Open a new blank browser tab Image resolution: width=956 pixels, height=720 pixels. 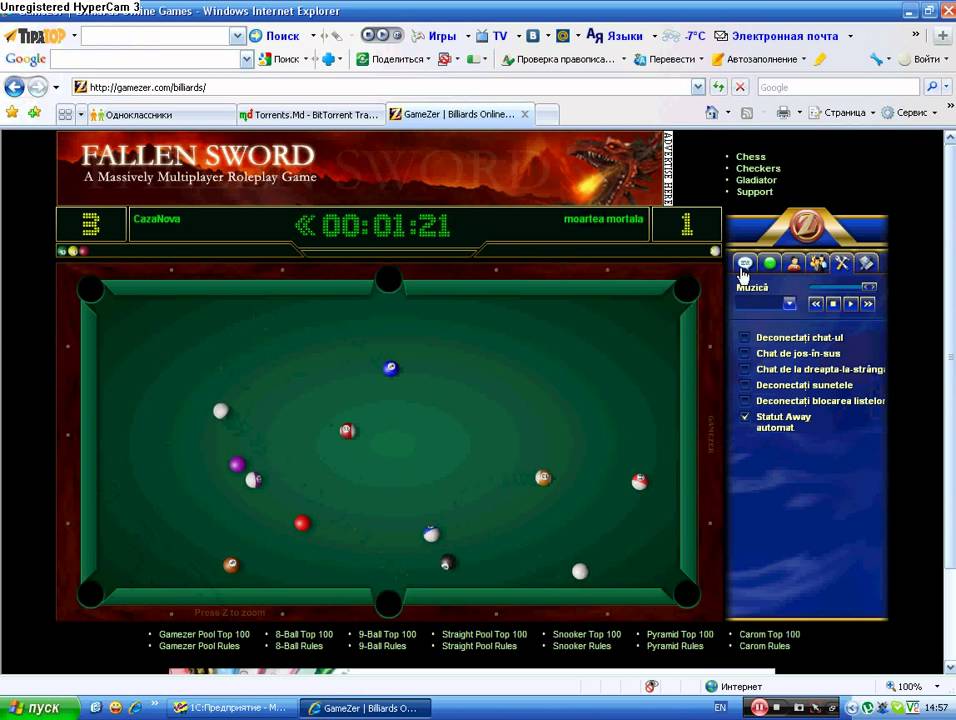pos(547,114)
